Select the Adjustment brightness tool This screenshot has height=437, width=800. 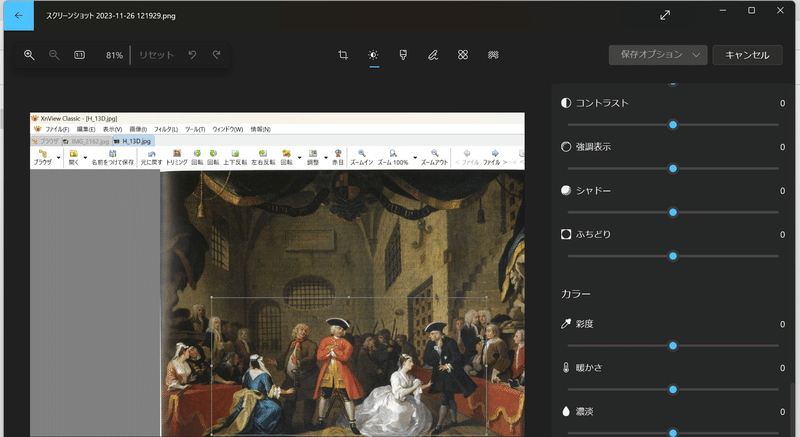click(x=373, y=55)
